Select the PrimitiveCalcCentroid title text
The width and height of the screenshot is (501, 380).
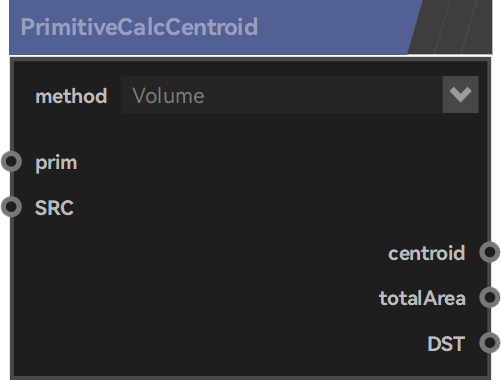coord(139,27)
